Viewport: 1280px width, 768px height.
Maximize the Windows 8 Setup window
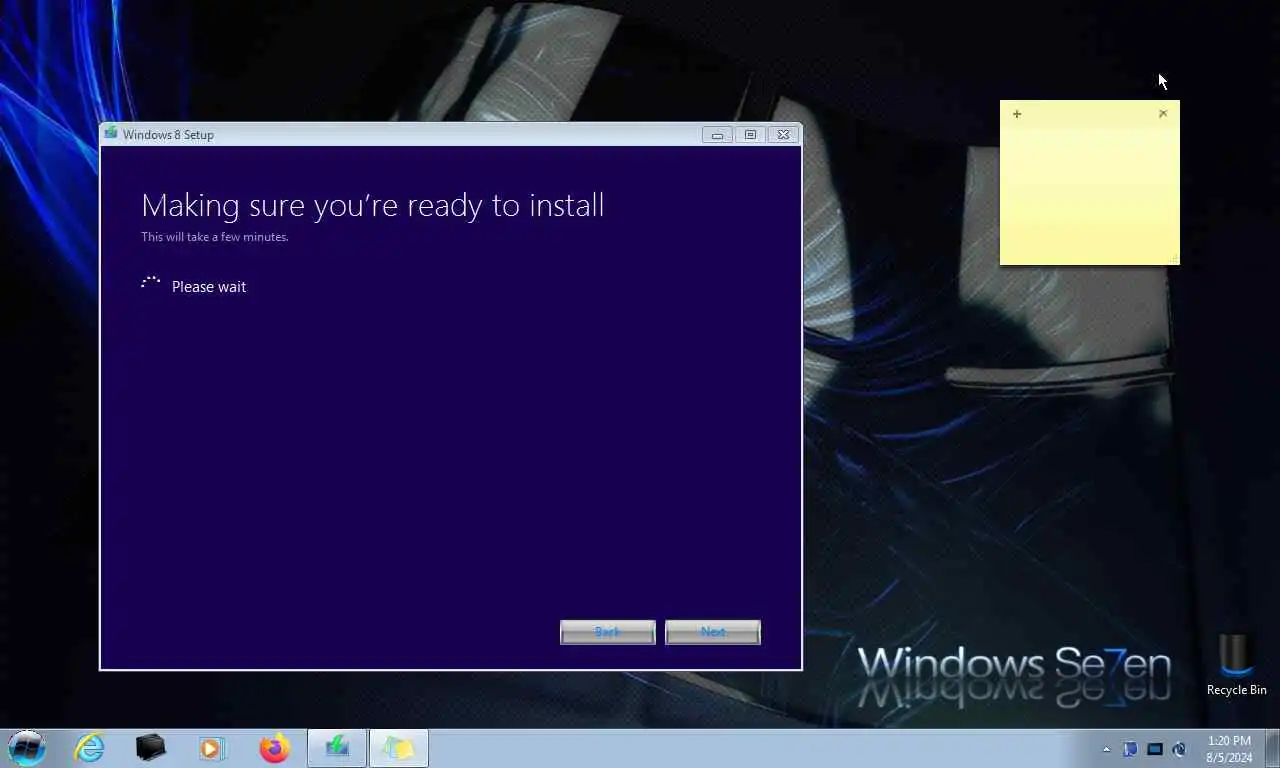coord(750,135)
